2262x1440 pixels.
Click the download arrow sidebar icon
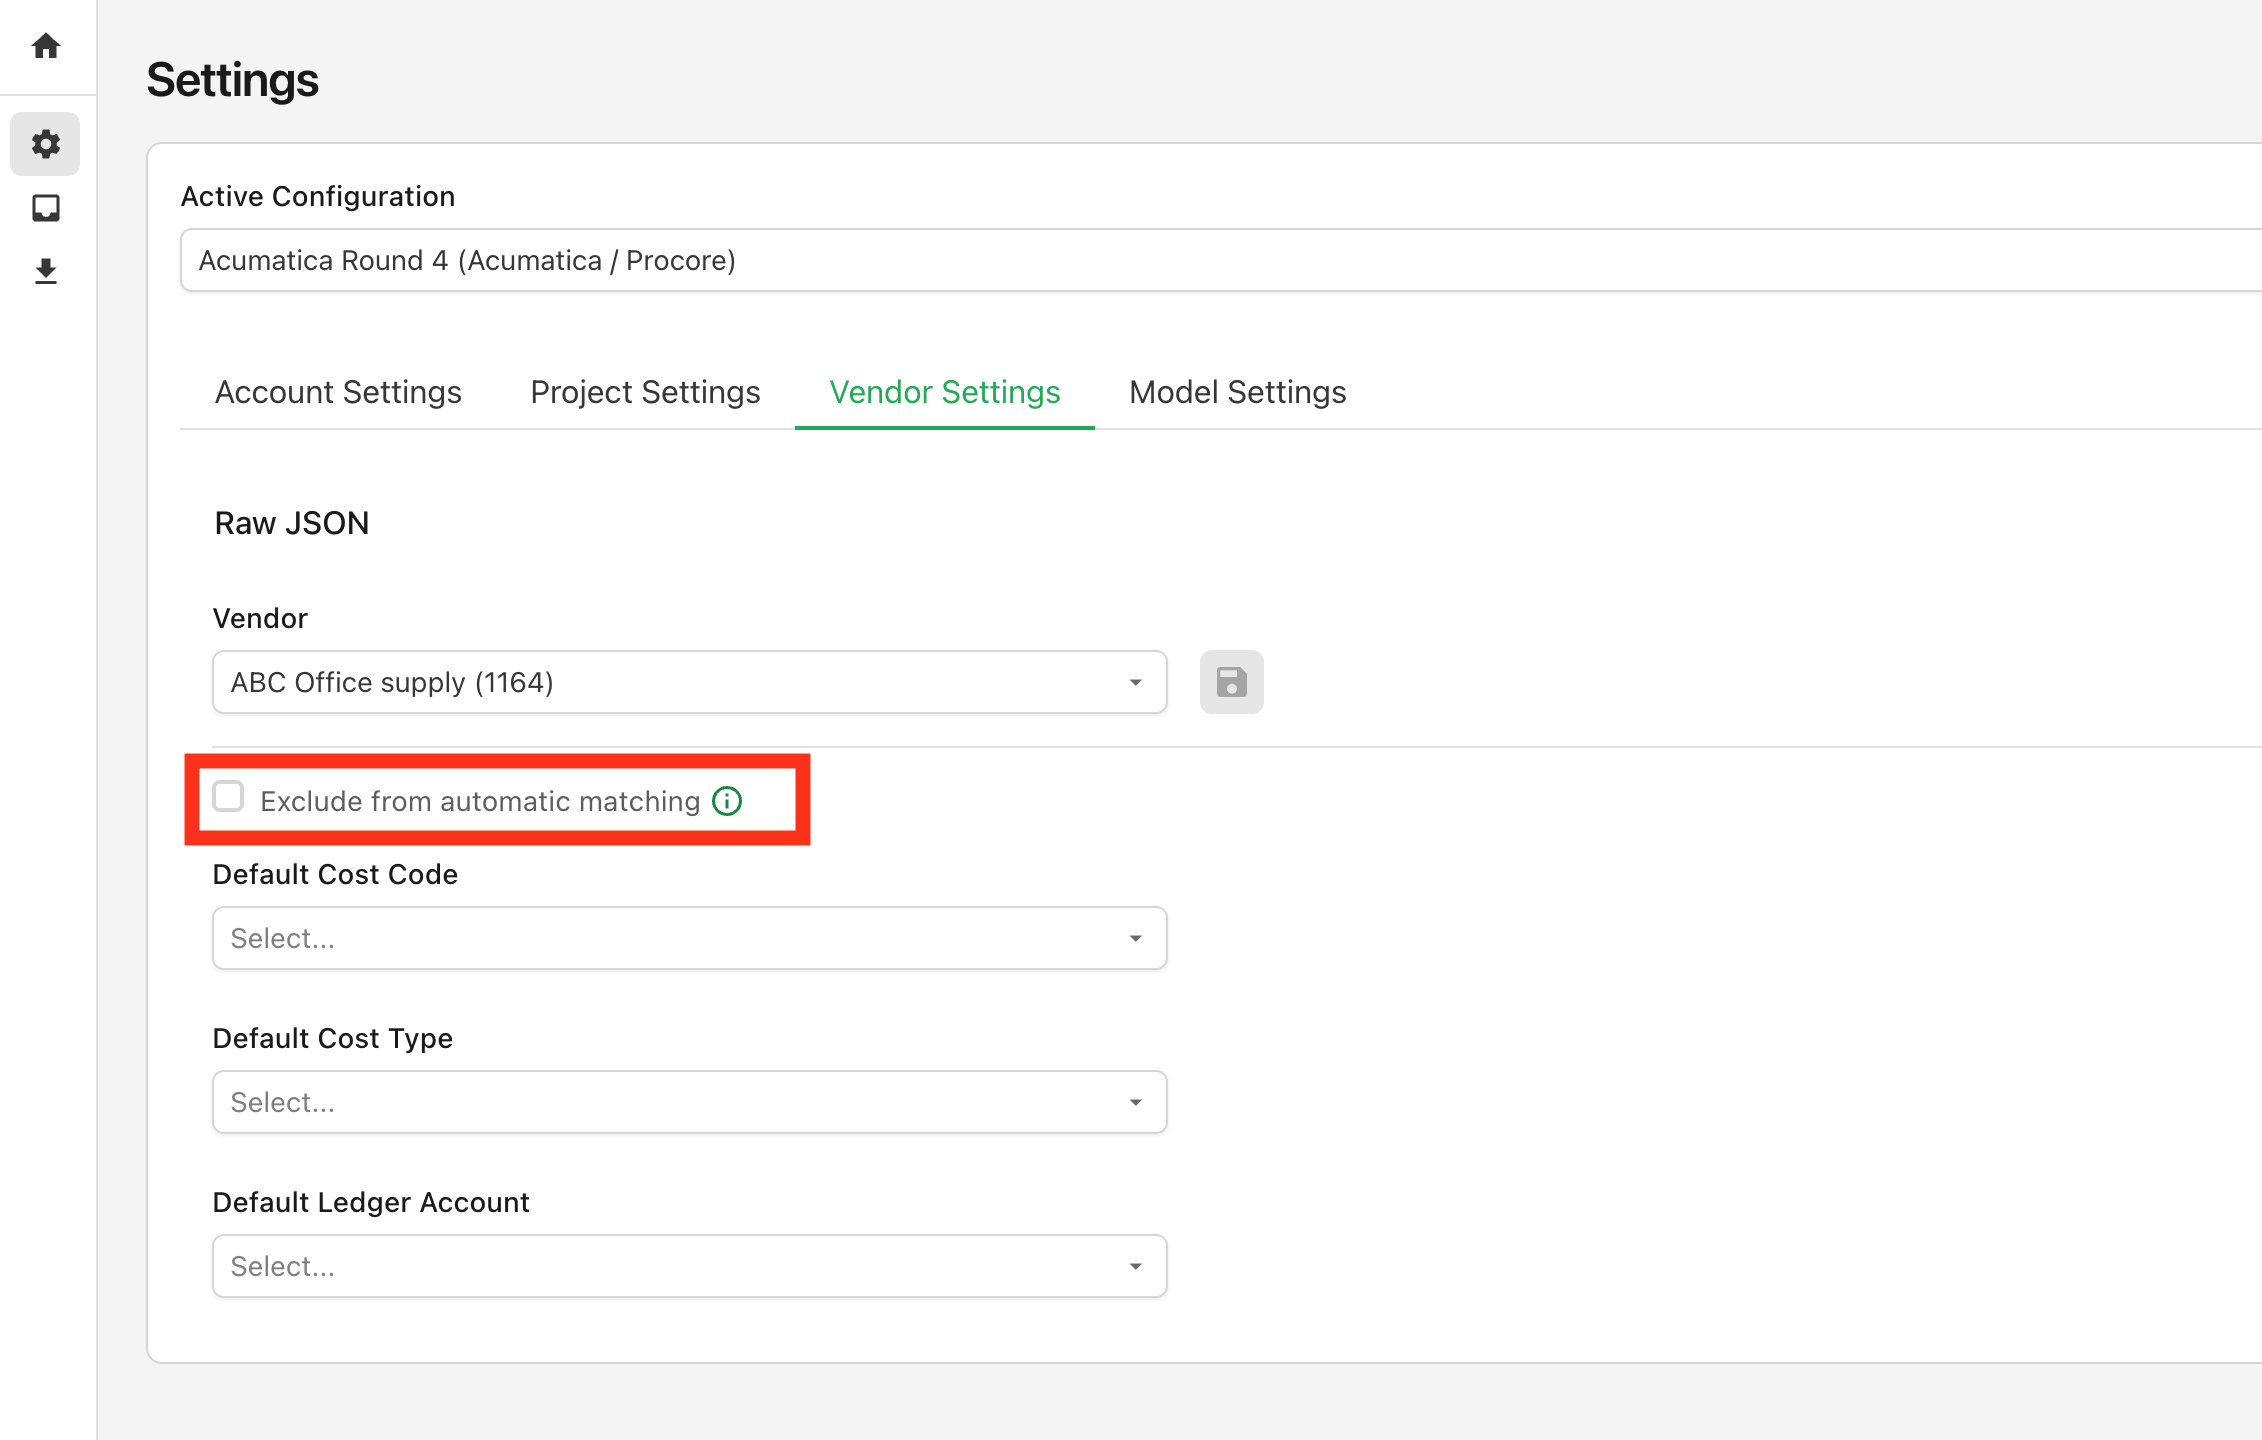coord(46,271)
